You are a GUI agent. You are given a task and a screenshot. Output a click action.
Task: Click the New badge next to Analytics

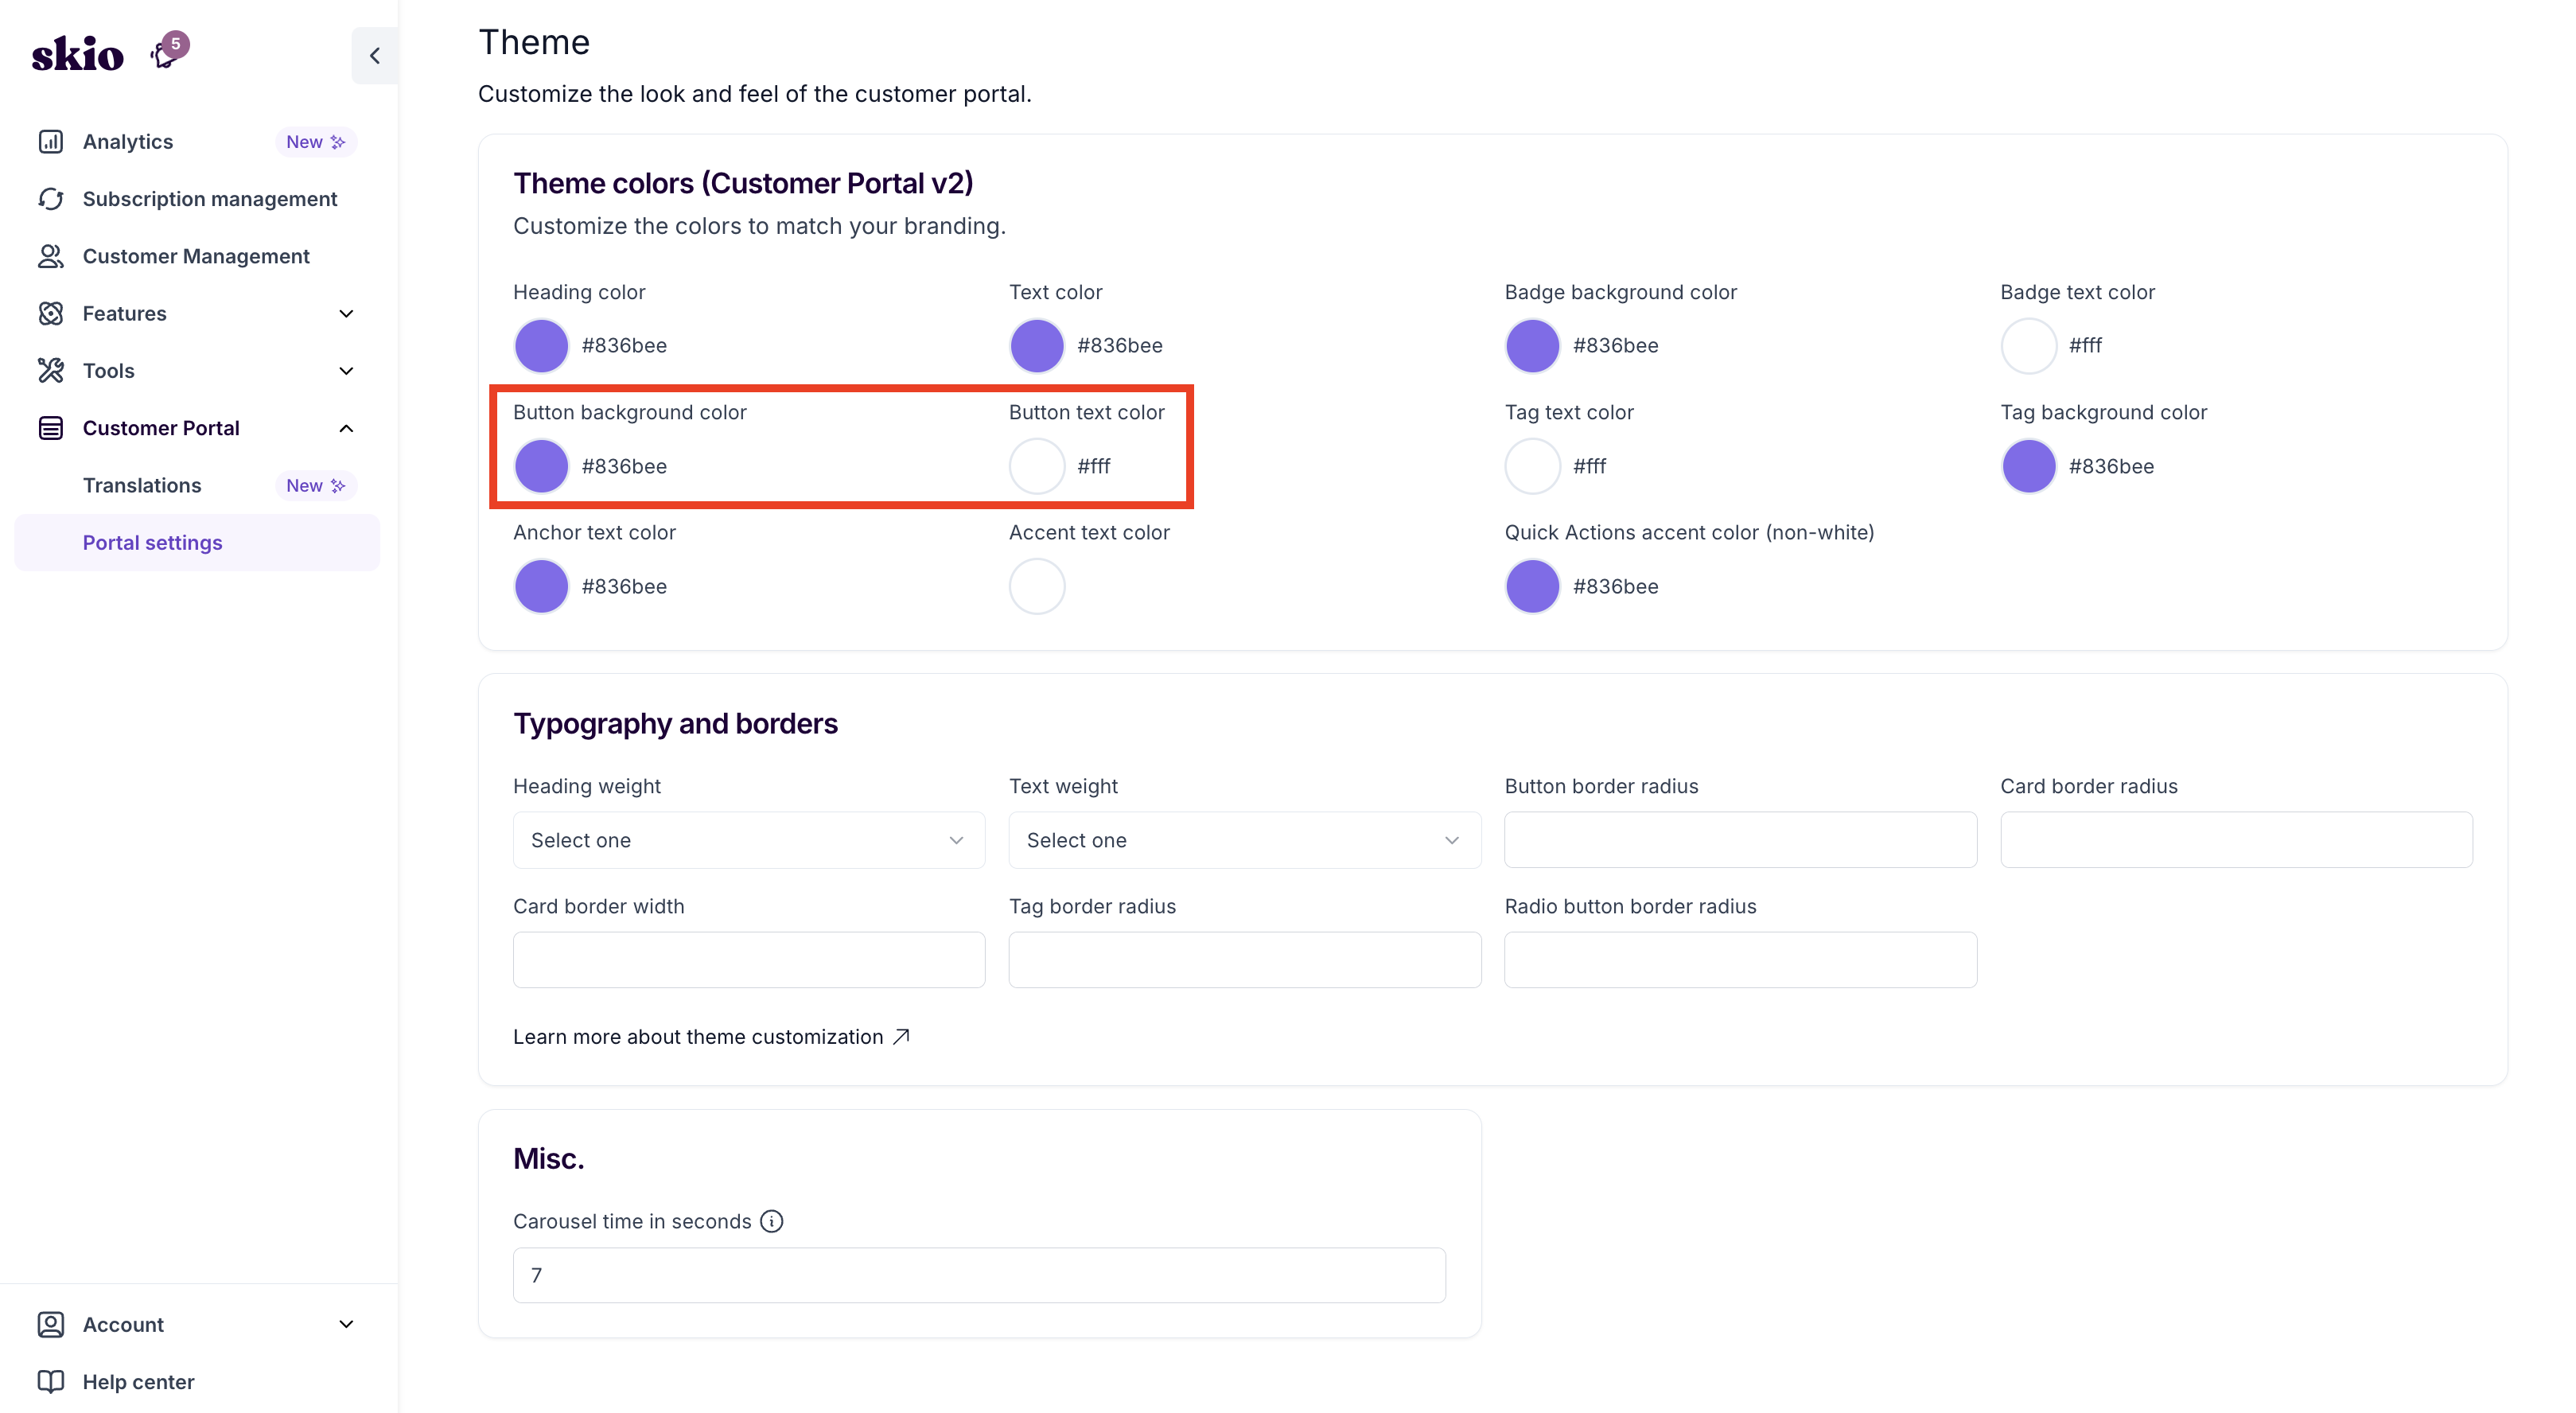pos(316,142)
